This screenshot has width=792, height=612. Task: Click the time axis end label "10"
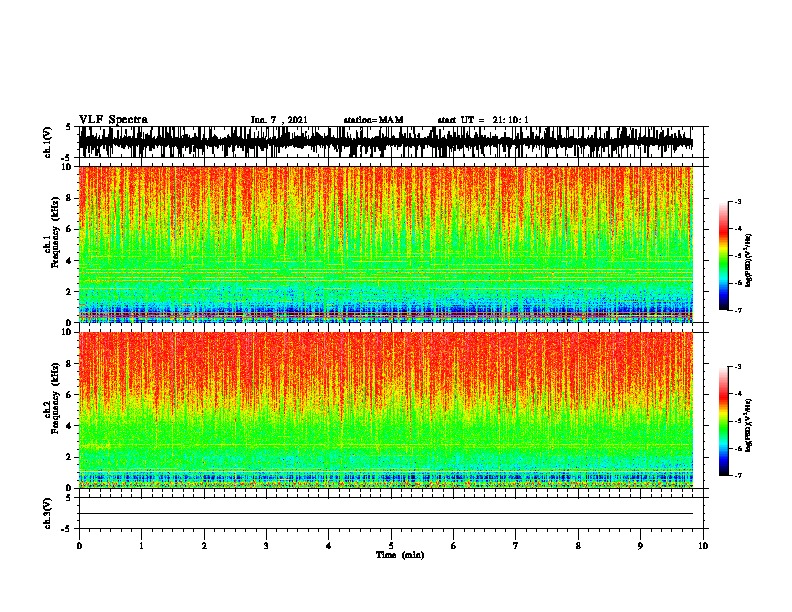point(703,546)
